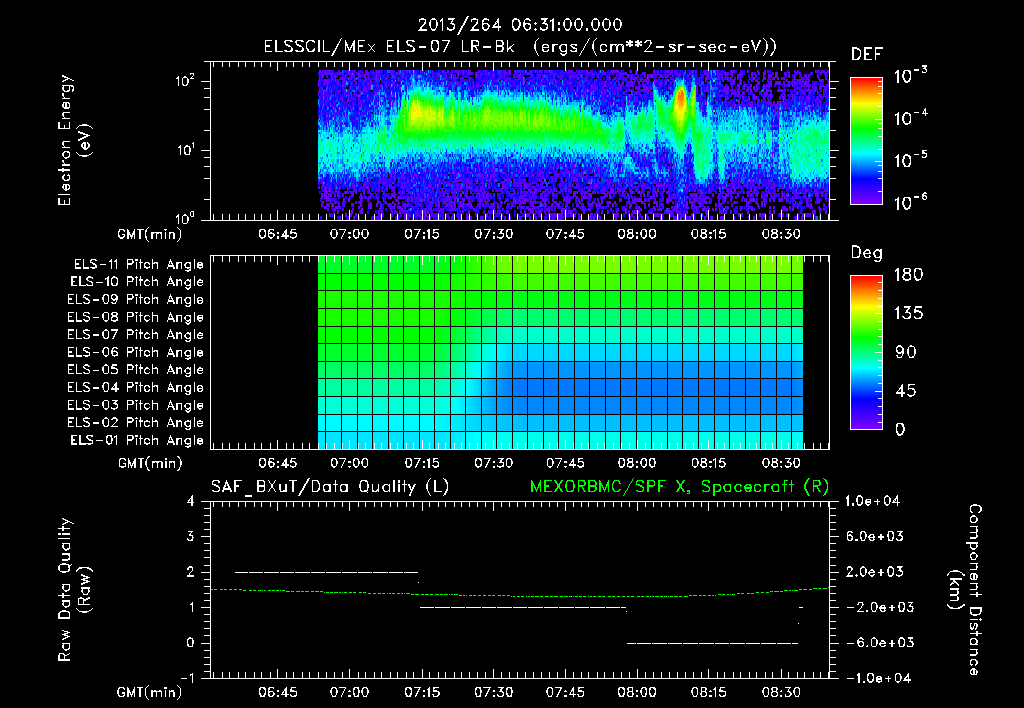
Task: Click the Deg pitch angle color bar
Action: [x=867, y=353]
